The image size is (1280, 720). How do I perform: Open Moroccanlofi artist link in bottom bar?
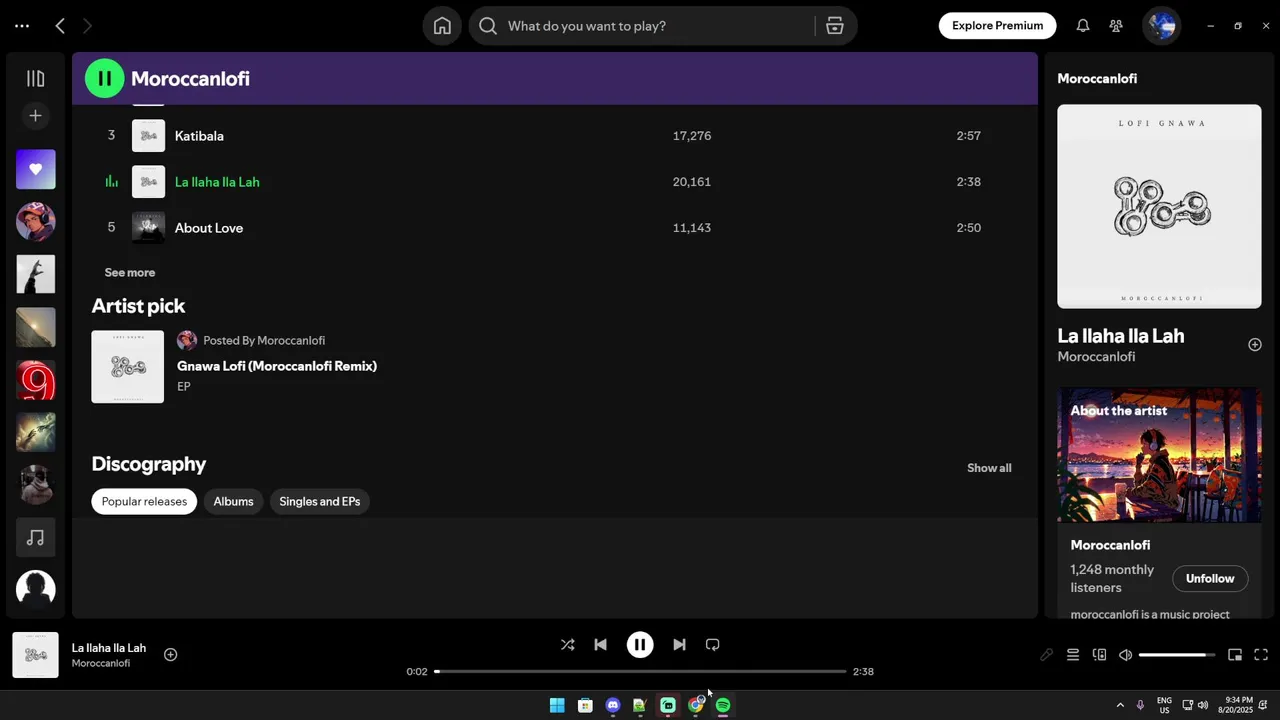pyautogui.click(x=101, y=663)
